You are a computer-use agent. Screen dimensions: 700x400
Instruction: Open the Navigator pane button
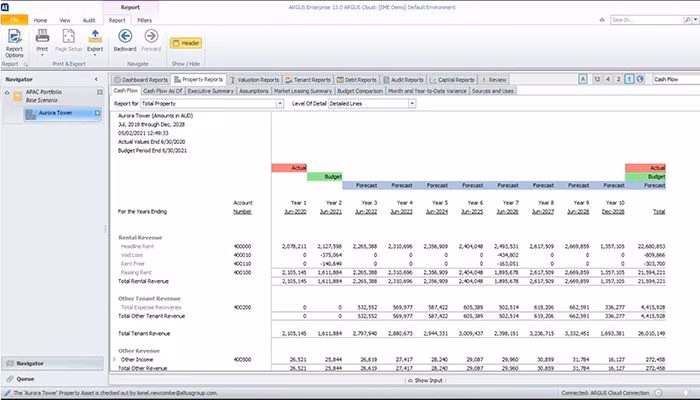53,363
